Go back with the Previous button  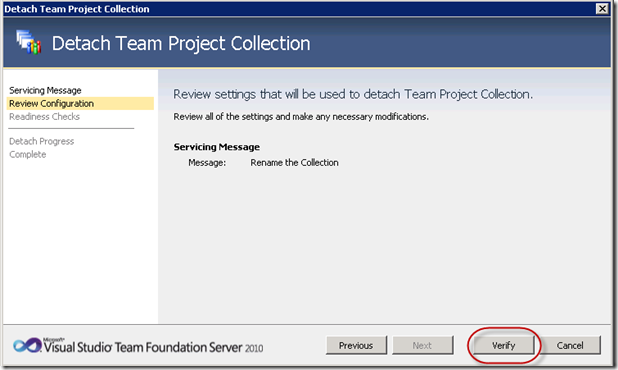pyautogui.click(x=356, y=345)
